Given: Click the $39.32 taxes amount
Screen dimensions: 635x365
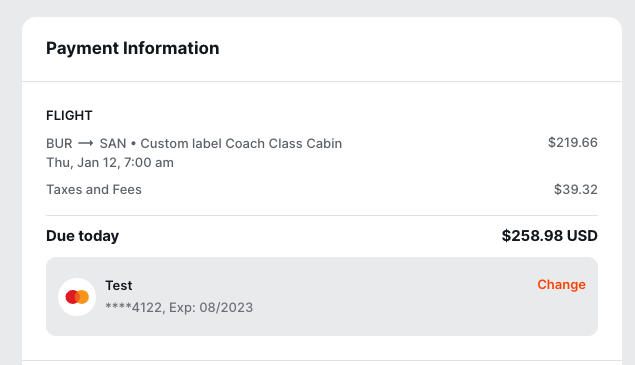Looking at the screenshot, I should click(x=575, y=190).
